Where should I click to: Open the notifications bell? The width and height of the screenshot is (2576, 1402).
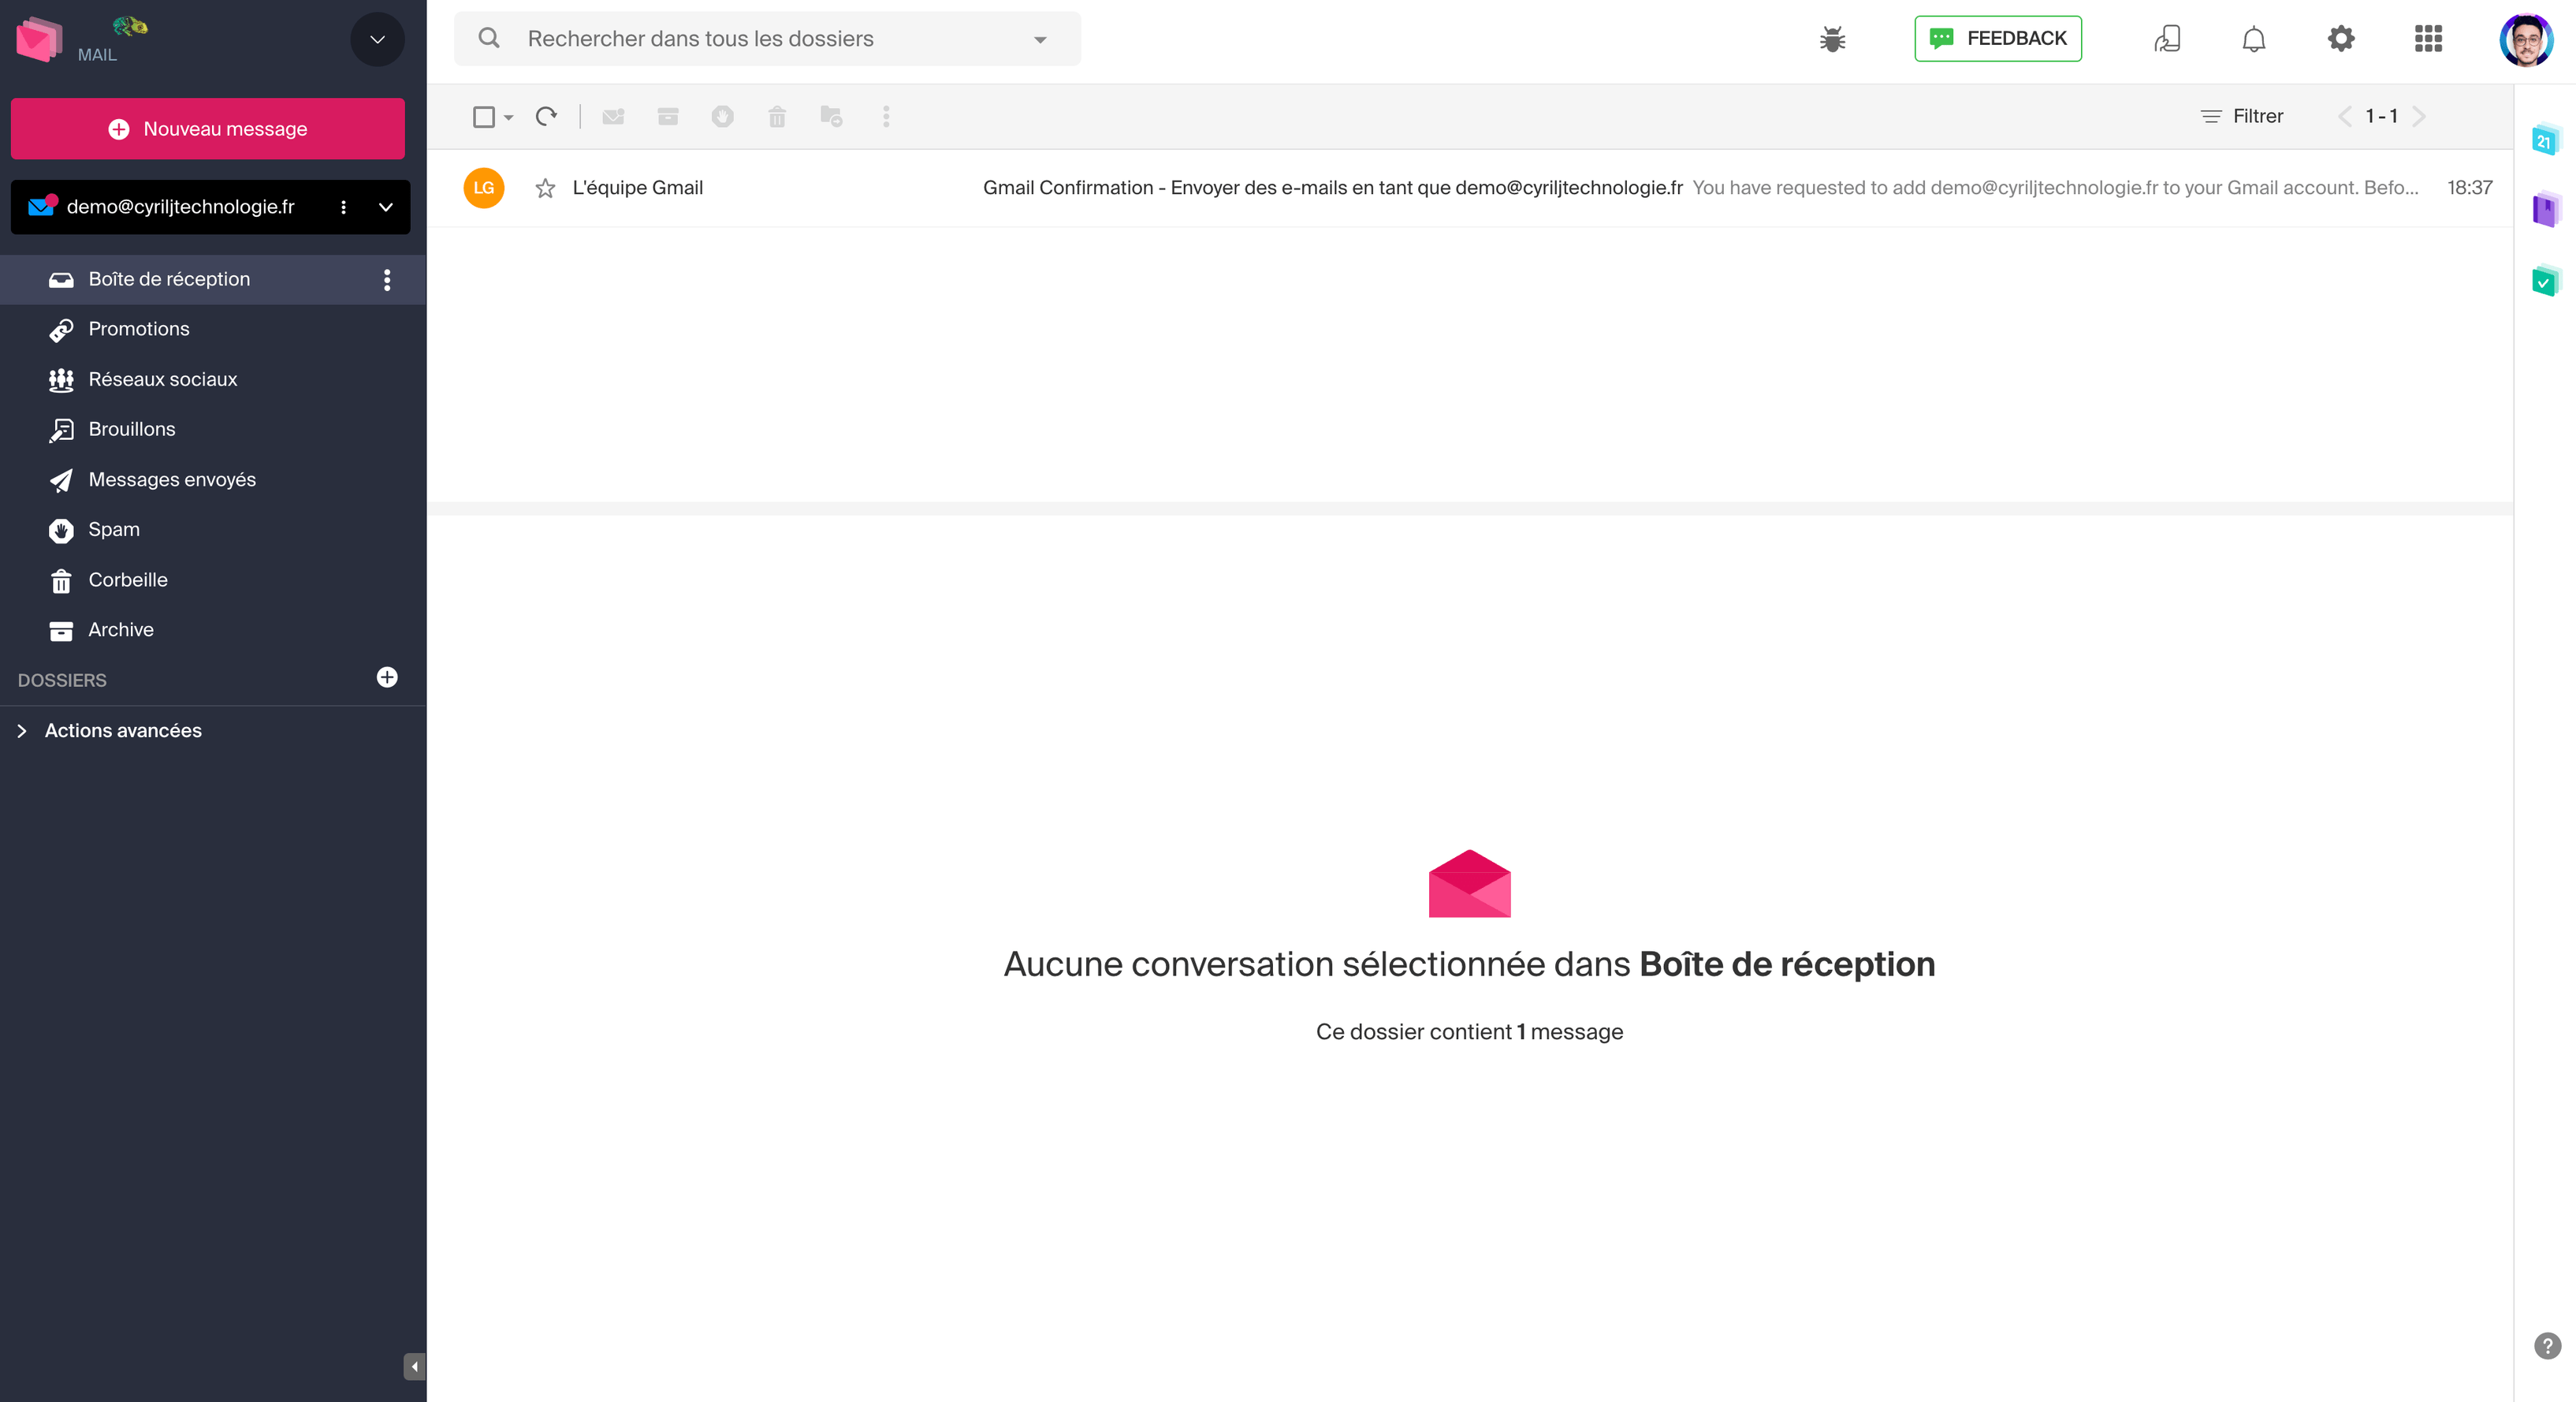click(2253, 39)
